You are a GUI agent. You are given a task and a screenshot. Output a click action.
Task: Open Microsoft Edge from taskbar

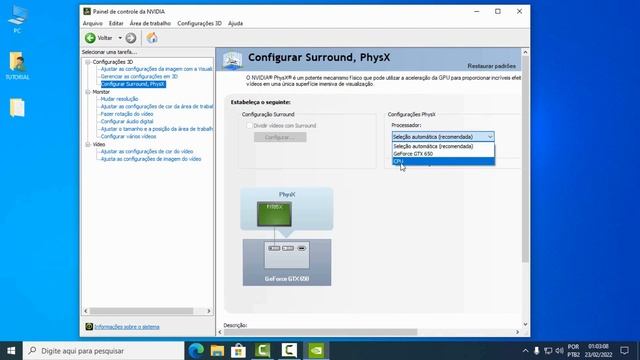tap(196, 351)
